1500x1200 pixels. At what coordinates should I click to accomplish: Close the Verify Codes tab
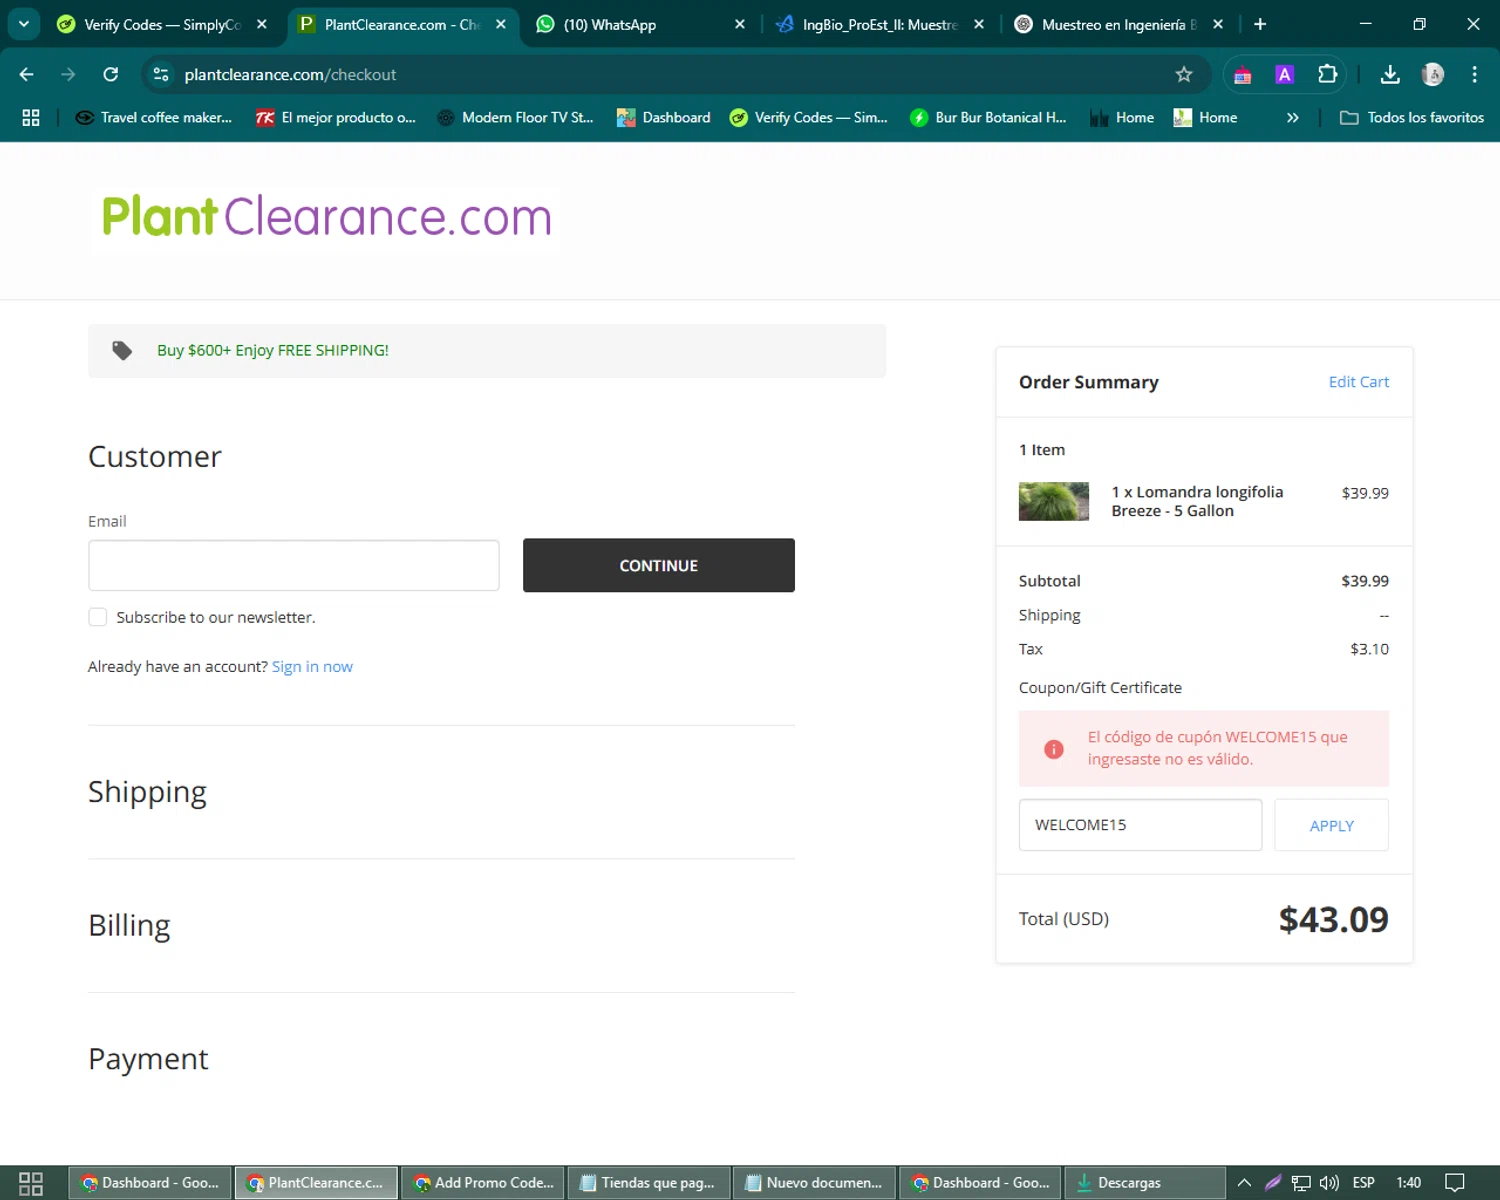[x=262, y=24]
